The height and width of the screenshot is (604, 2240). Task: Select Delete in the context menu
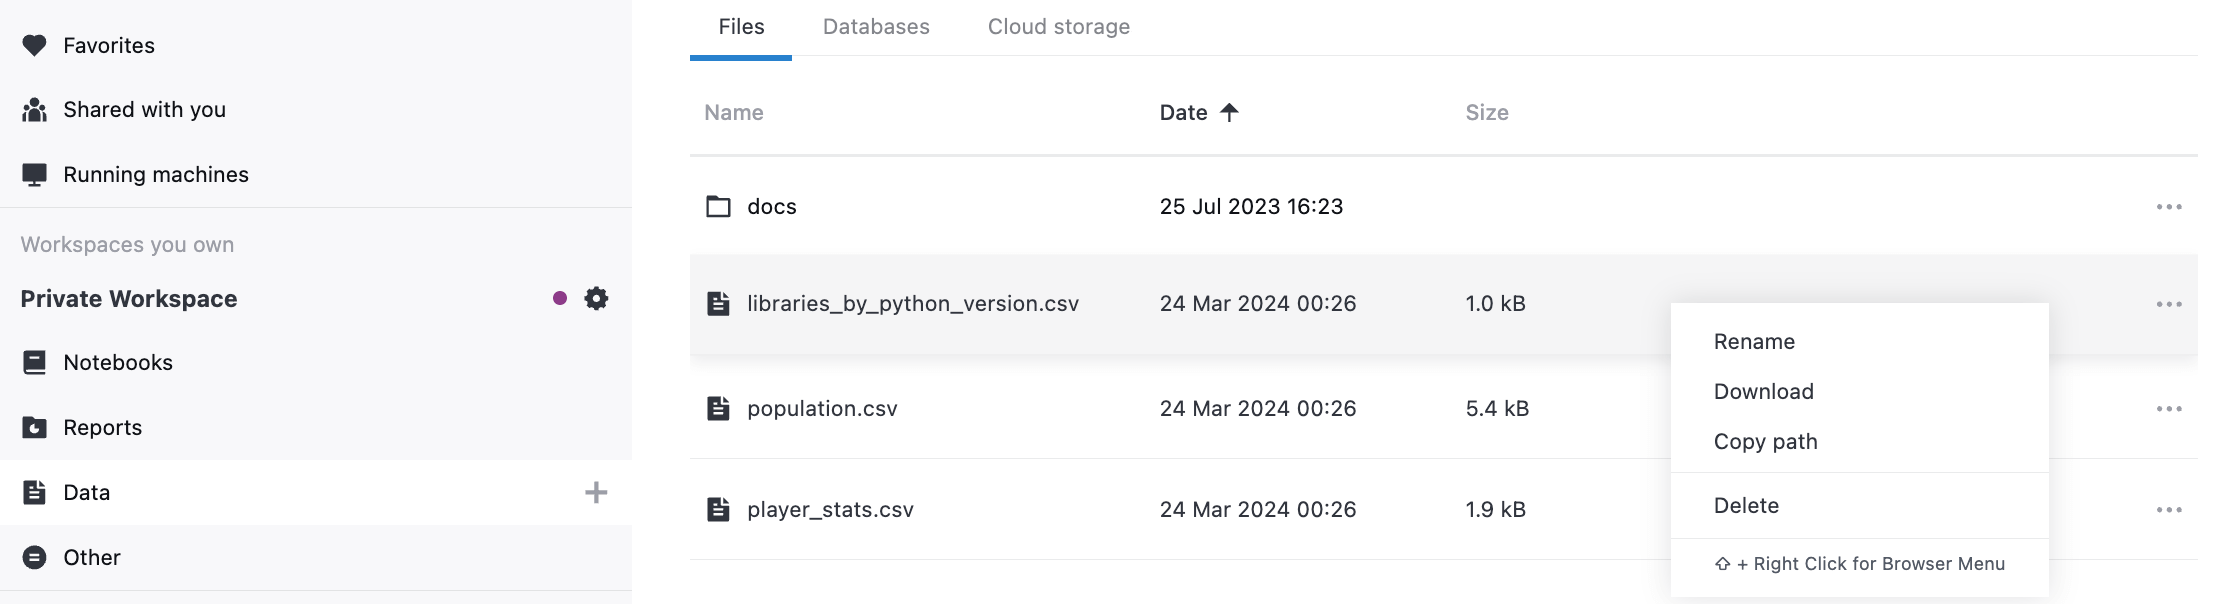click(1746, 506)
